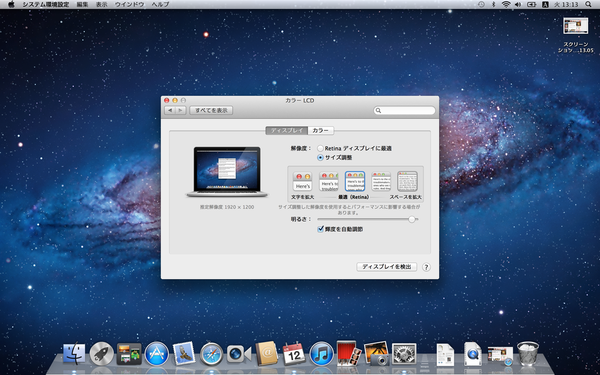This screenshot has width=600, height=375.
Task: Choose the fourth scaling option thumbnail
Action: coord(381,181)
